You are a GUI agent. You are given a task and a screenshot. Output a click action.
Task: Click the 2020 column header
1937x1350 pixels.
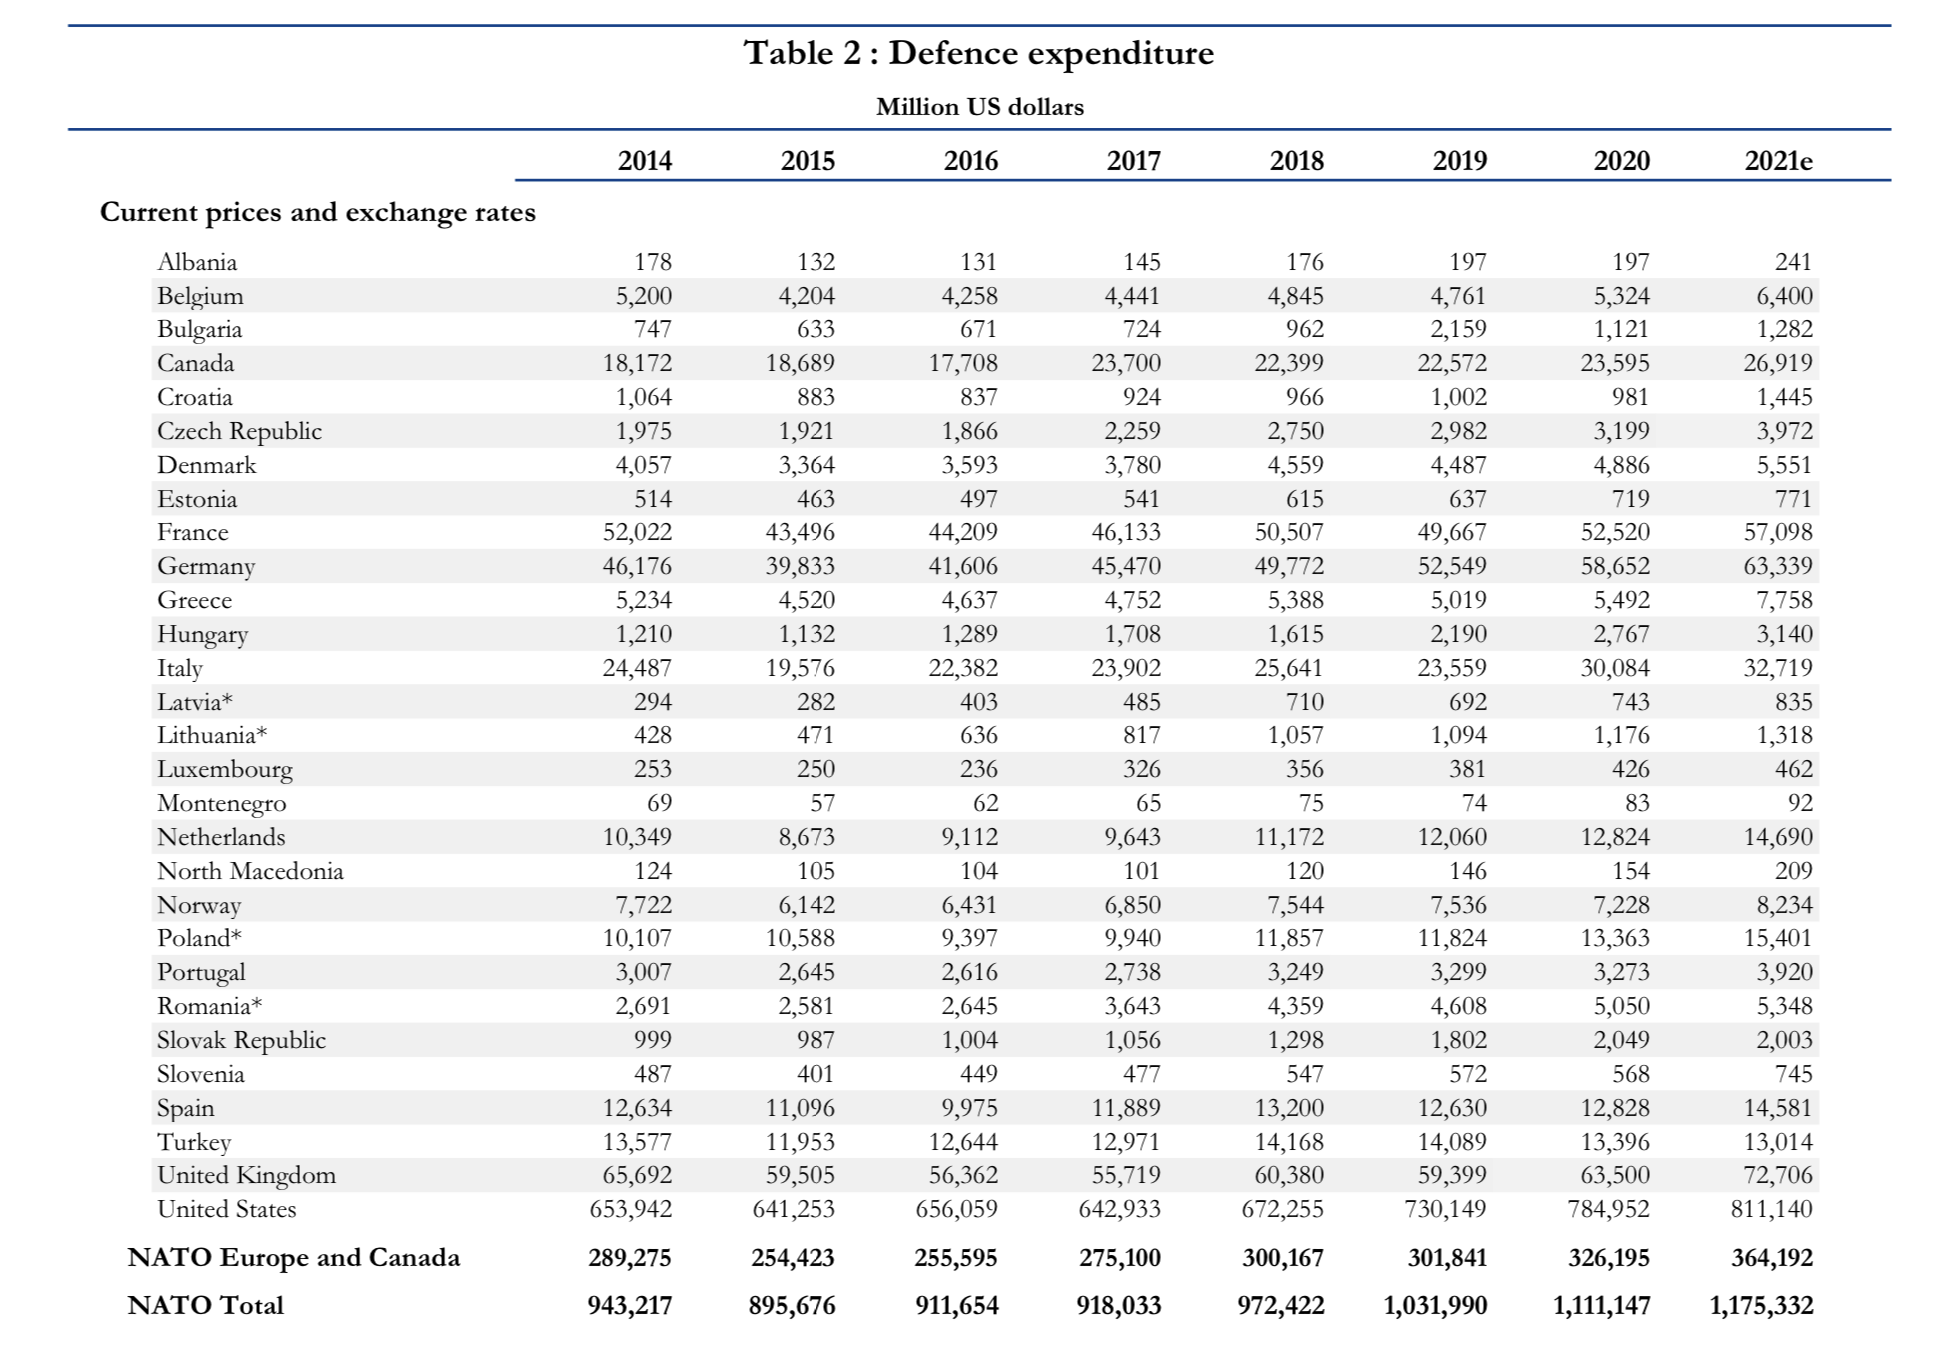coord(1622,161)
